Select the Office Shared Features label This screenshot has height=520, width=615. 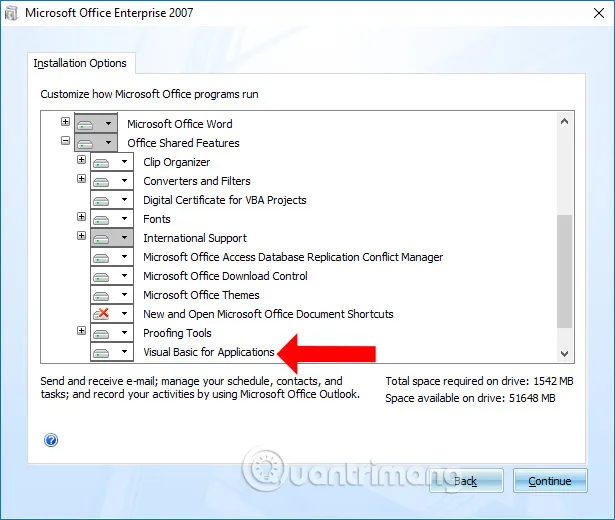(183, 143)
